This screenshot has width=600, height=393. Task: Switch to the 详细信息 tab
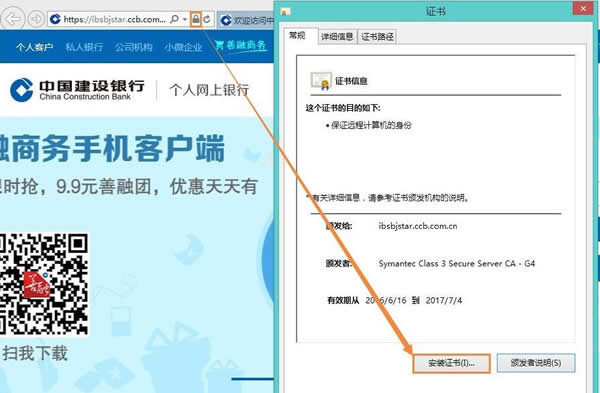click(x=337, y=37)
